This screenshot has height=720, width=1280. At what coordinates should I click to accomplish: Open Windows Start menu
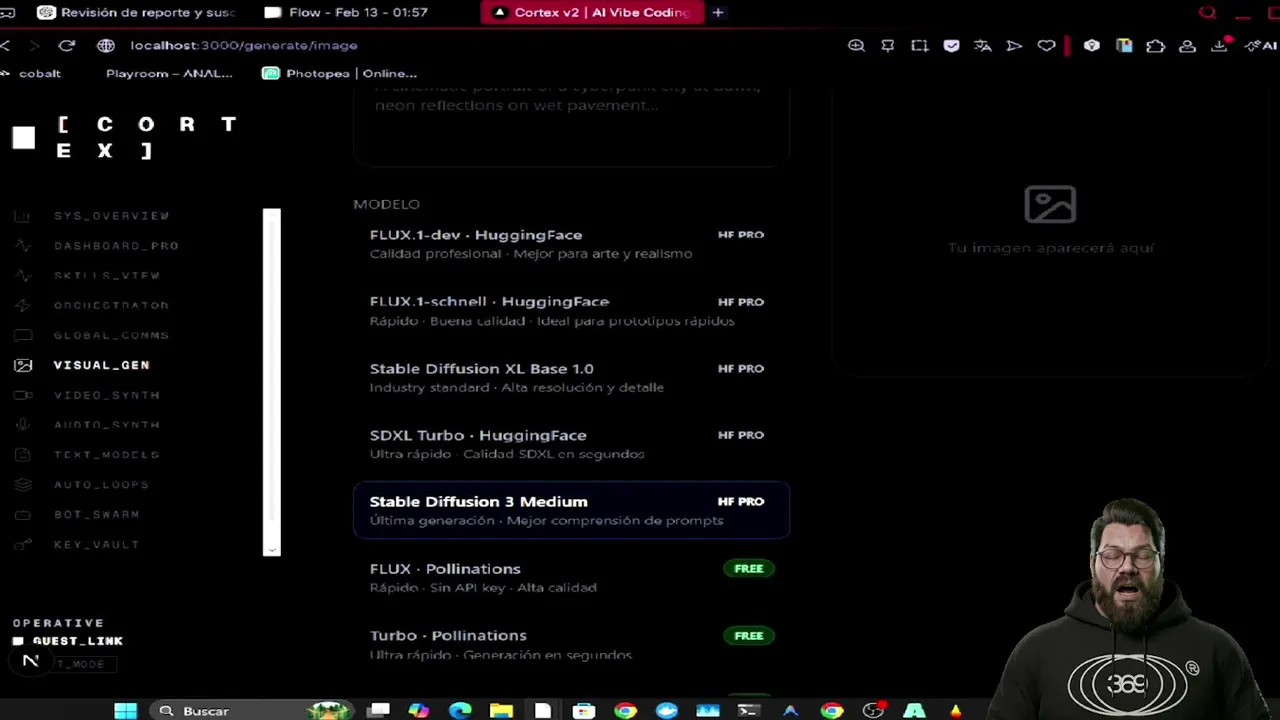(x=125, y=711)
